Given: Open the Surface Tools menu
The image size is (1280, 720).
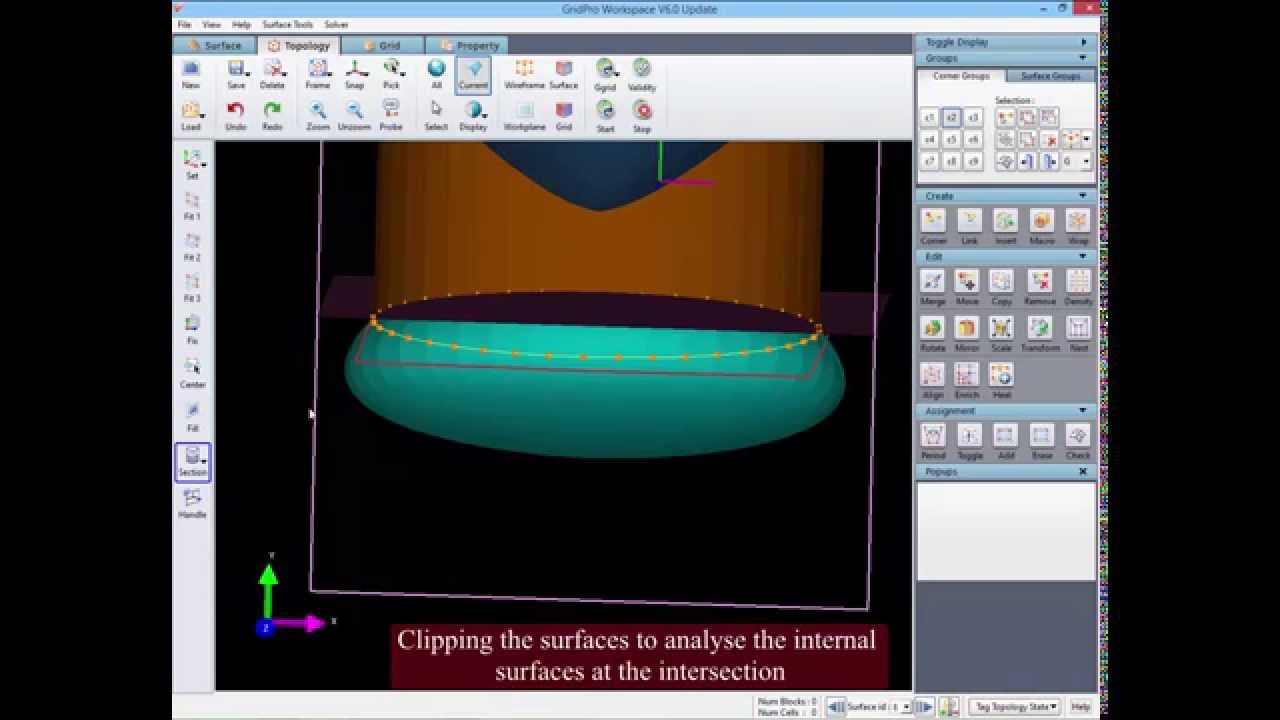Looking at the screenshot, I should tap(288, 24).
